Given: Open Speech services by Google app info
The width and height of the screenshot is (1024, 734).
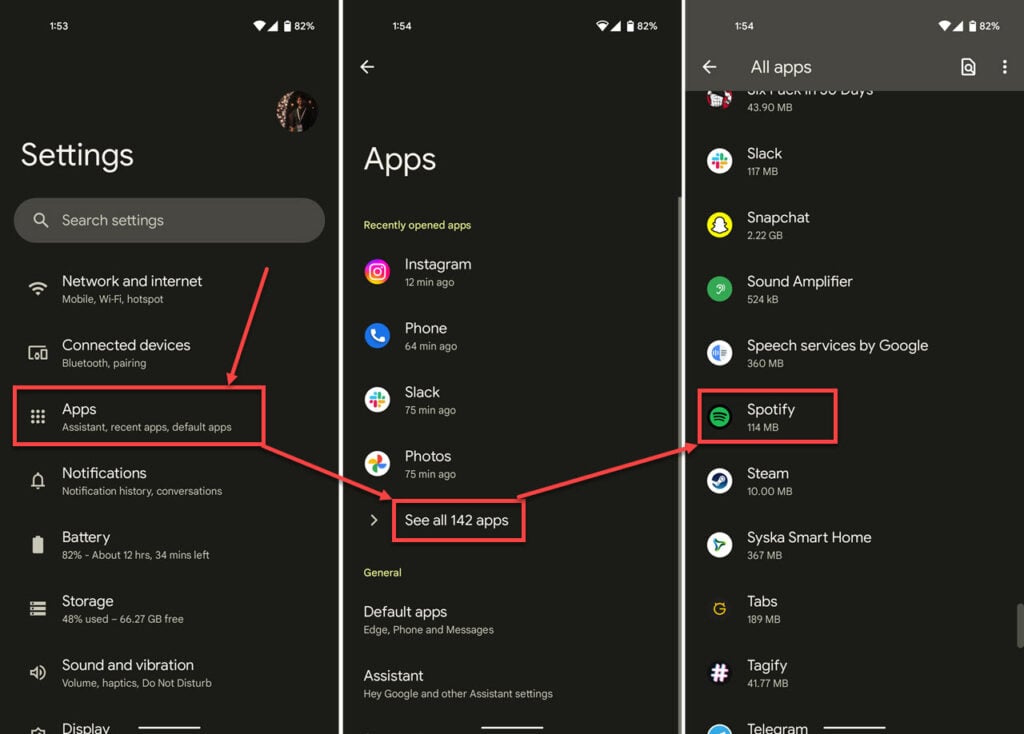Looking at the screenshot, I should pos(852,353).
